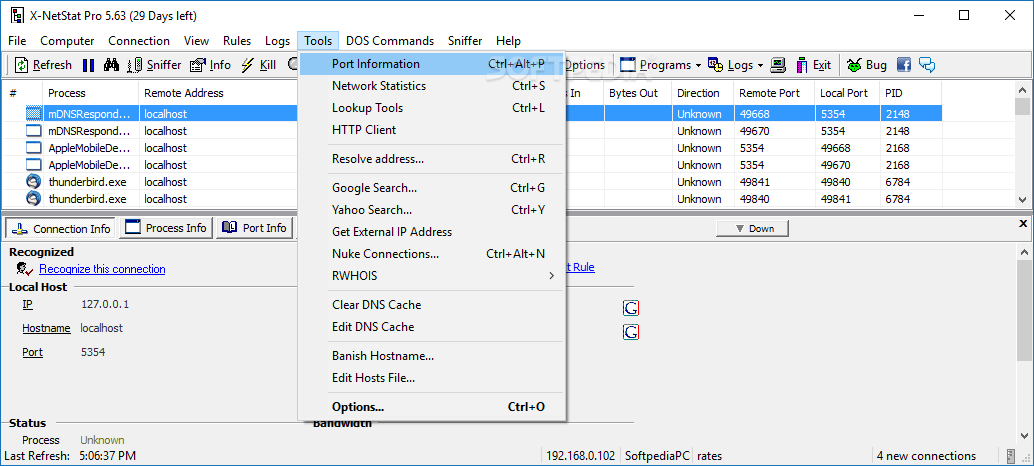Click the status bar icon at far right
Screen dimensions: 1034x466
pyautogui.click(x=1011, y=455)
